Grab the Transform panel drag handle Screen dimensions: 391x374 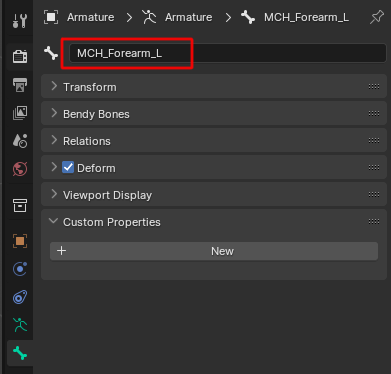point(374,87)
